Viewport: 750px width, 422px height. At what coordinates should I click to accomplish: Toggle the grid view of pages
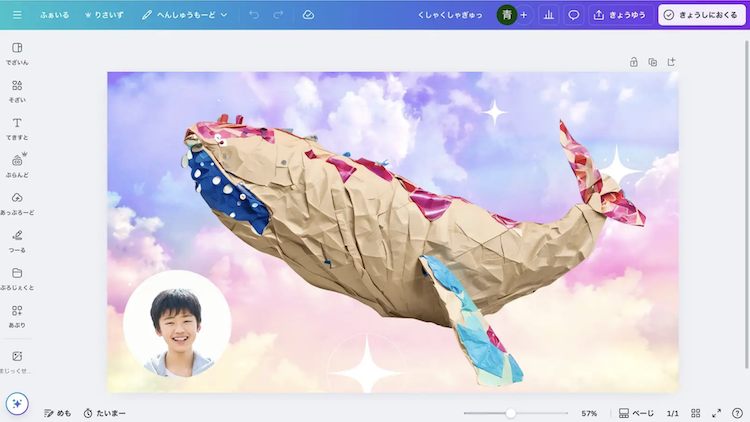(x=696, y=413)
